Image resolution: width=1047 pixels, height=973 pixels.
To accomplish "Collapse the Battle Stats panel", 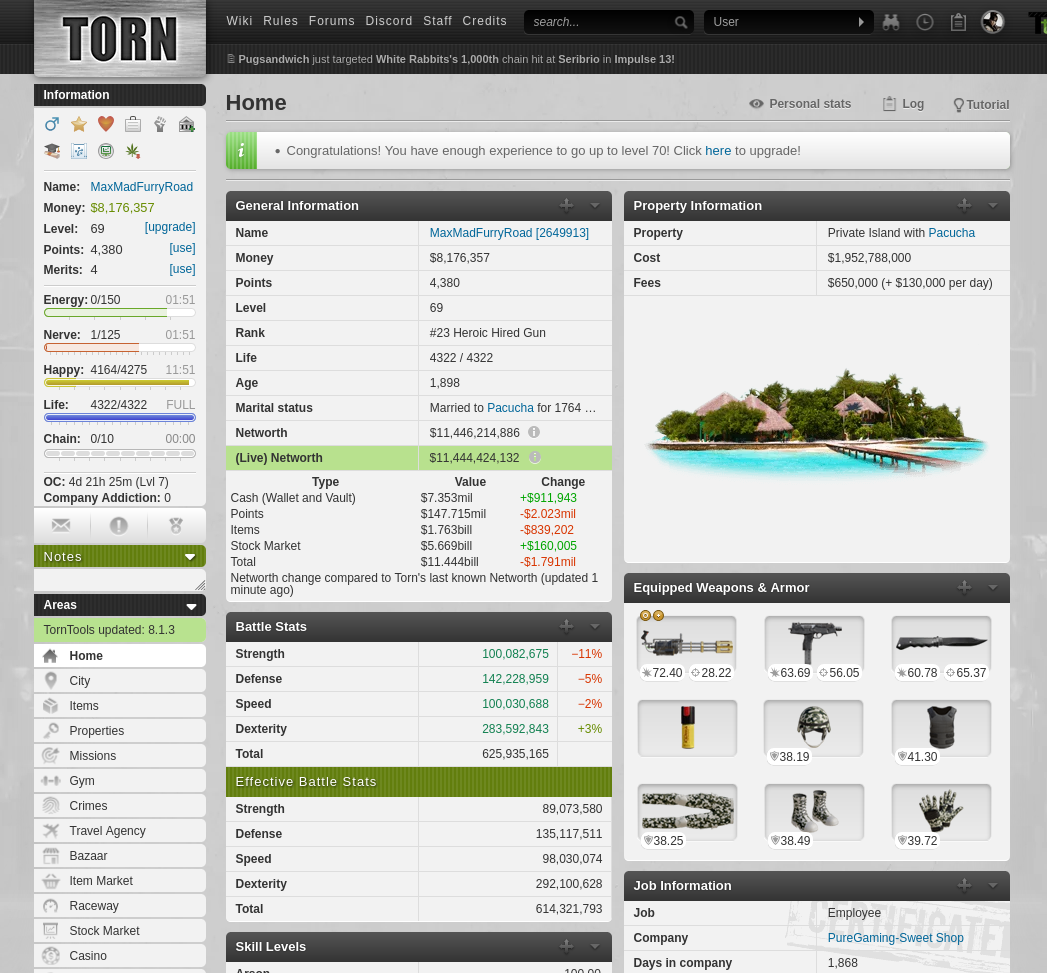I will [594, 626].
